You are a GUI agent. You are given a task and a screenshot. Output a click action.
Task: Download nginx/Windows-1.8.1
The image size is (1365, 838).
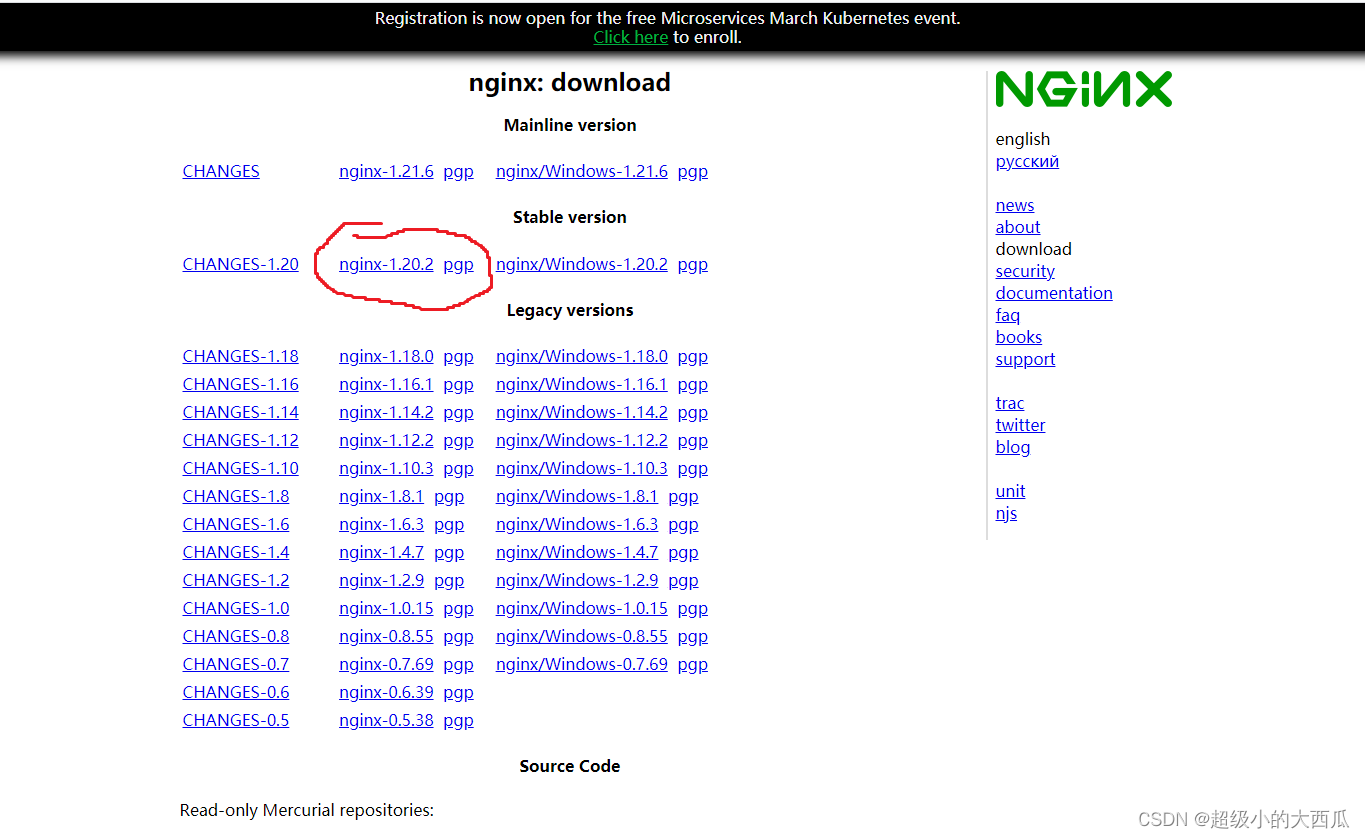point(577,496)
